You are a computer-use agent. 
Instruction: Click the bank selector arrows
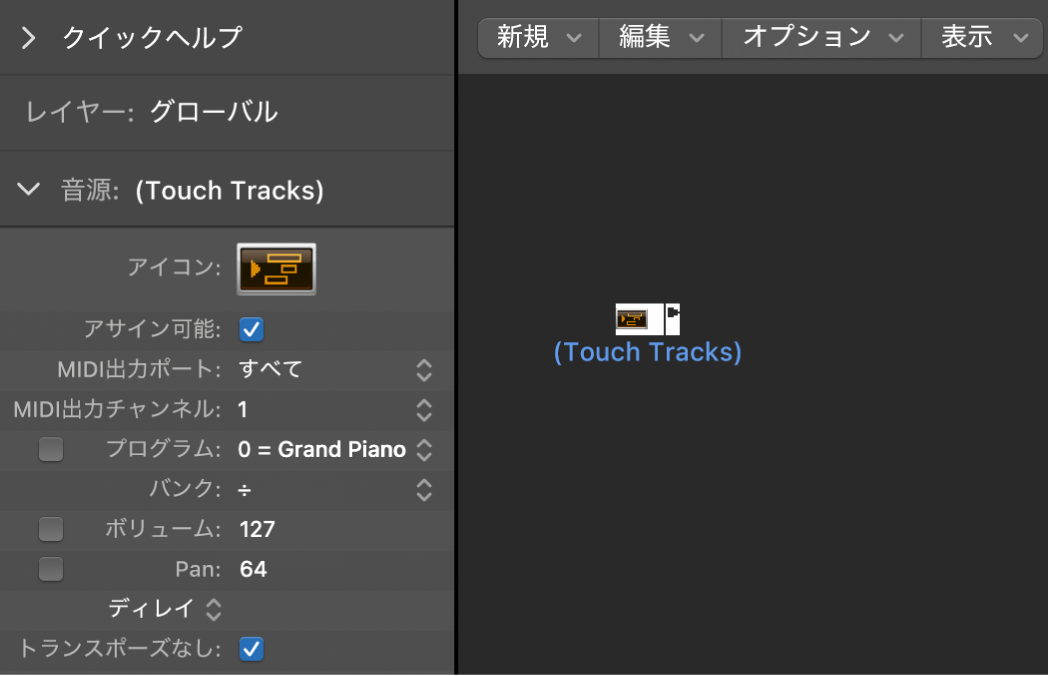tap(423, 490)
